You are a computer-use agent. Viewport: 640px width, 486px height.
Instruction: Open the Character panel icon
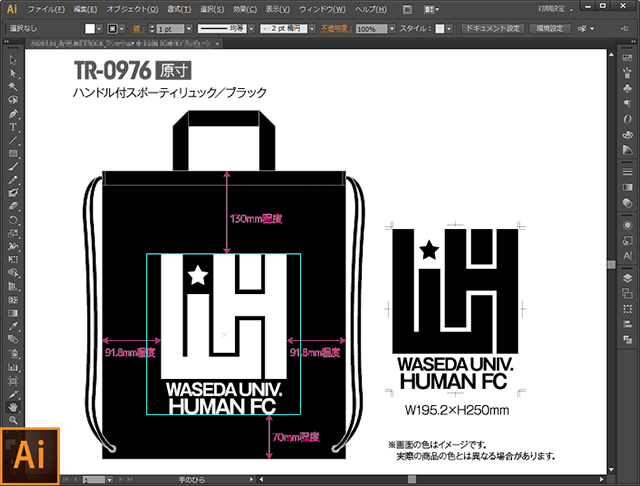627,256
